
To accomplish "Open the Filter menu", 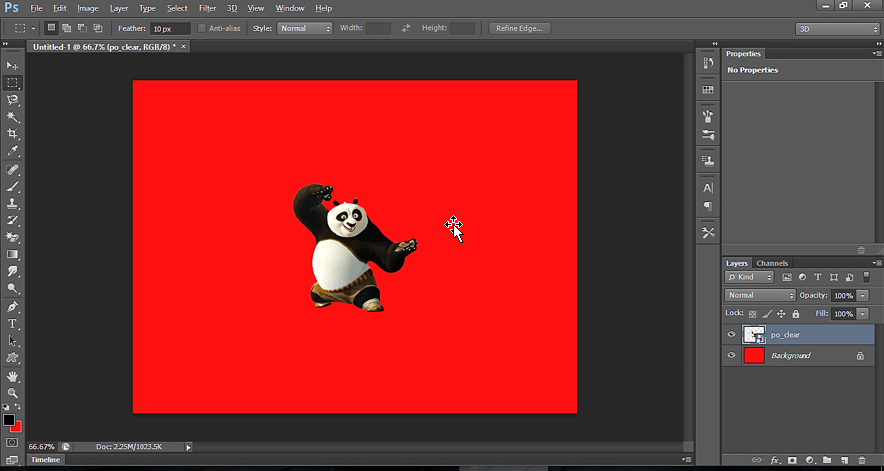I will pyautogui.click(x=207, y=8).
